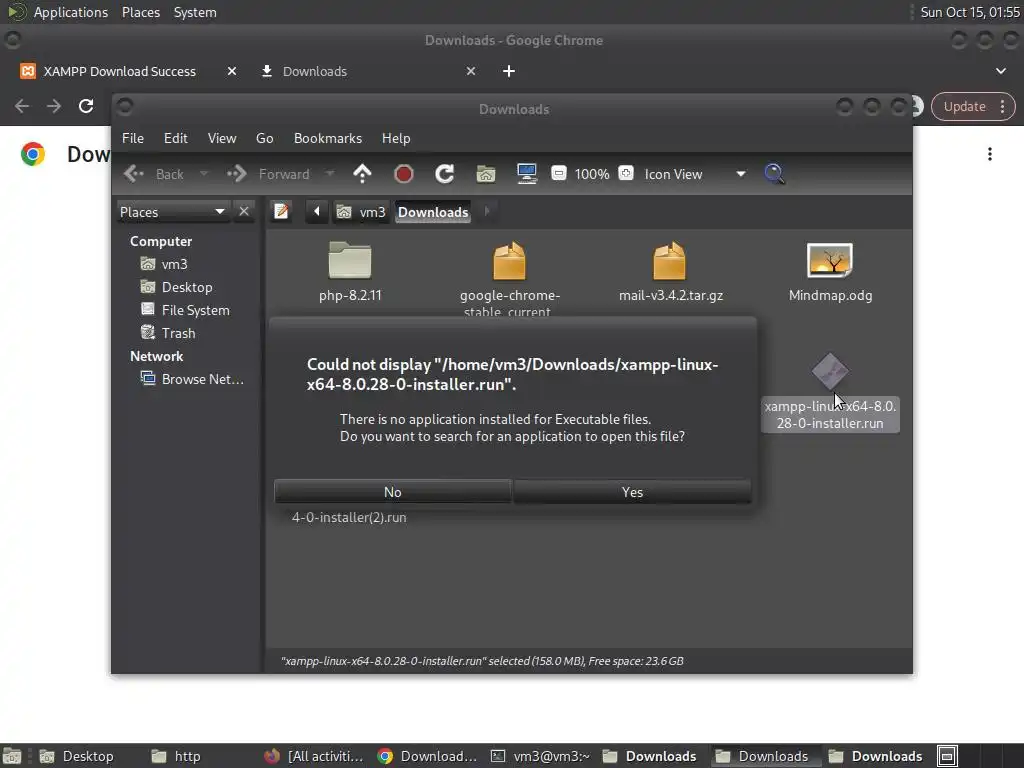This screenshot has width=1024, height=768.
Task: Go up to parent folder arrow
Action: point(362,174)
